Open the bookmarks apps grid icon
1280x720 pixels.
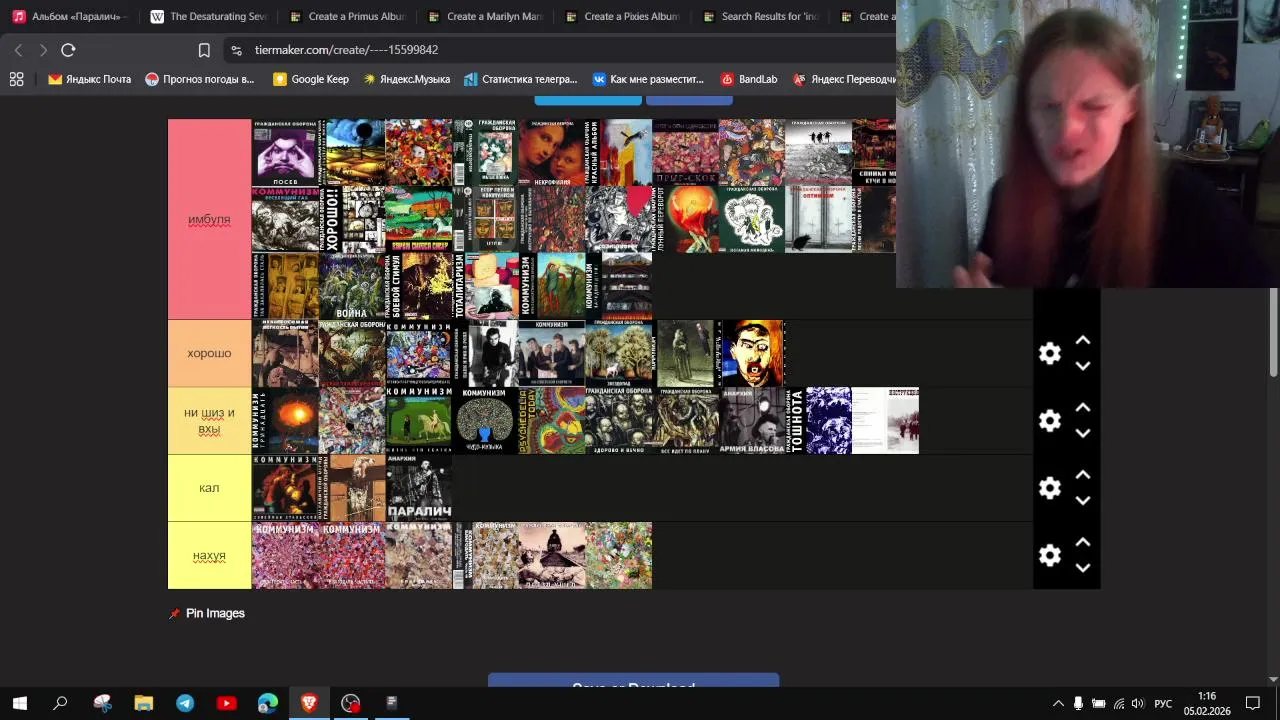pyautogui.click(x=16, y=79)
